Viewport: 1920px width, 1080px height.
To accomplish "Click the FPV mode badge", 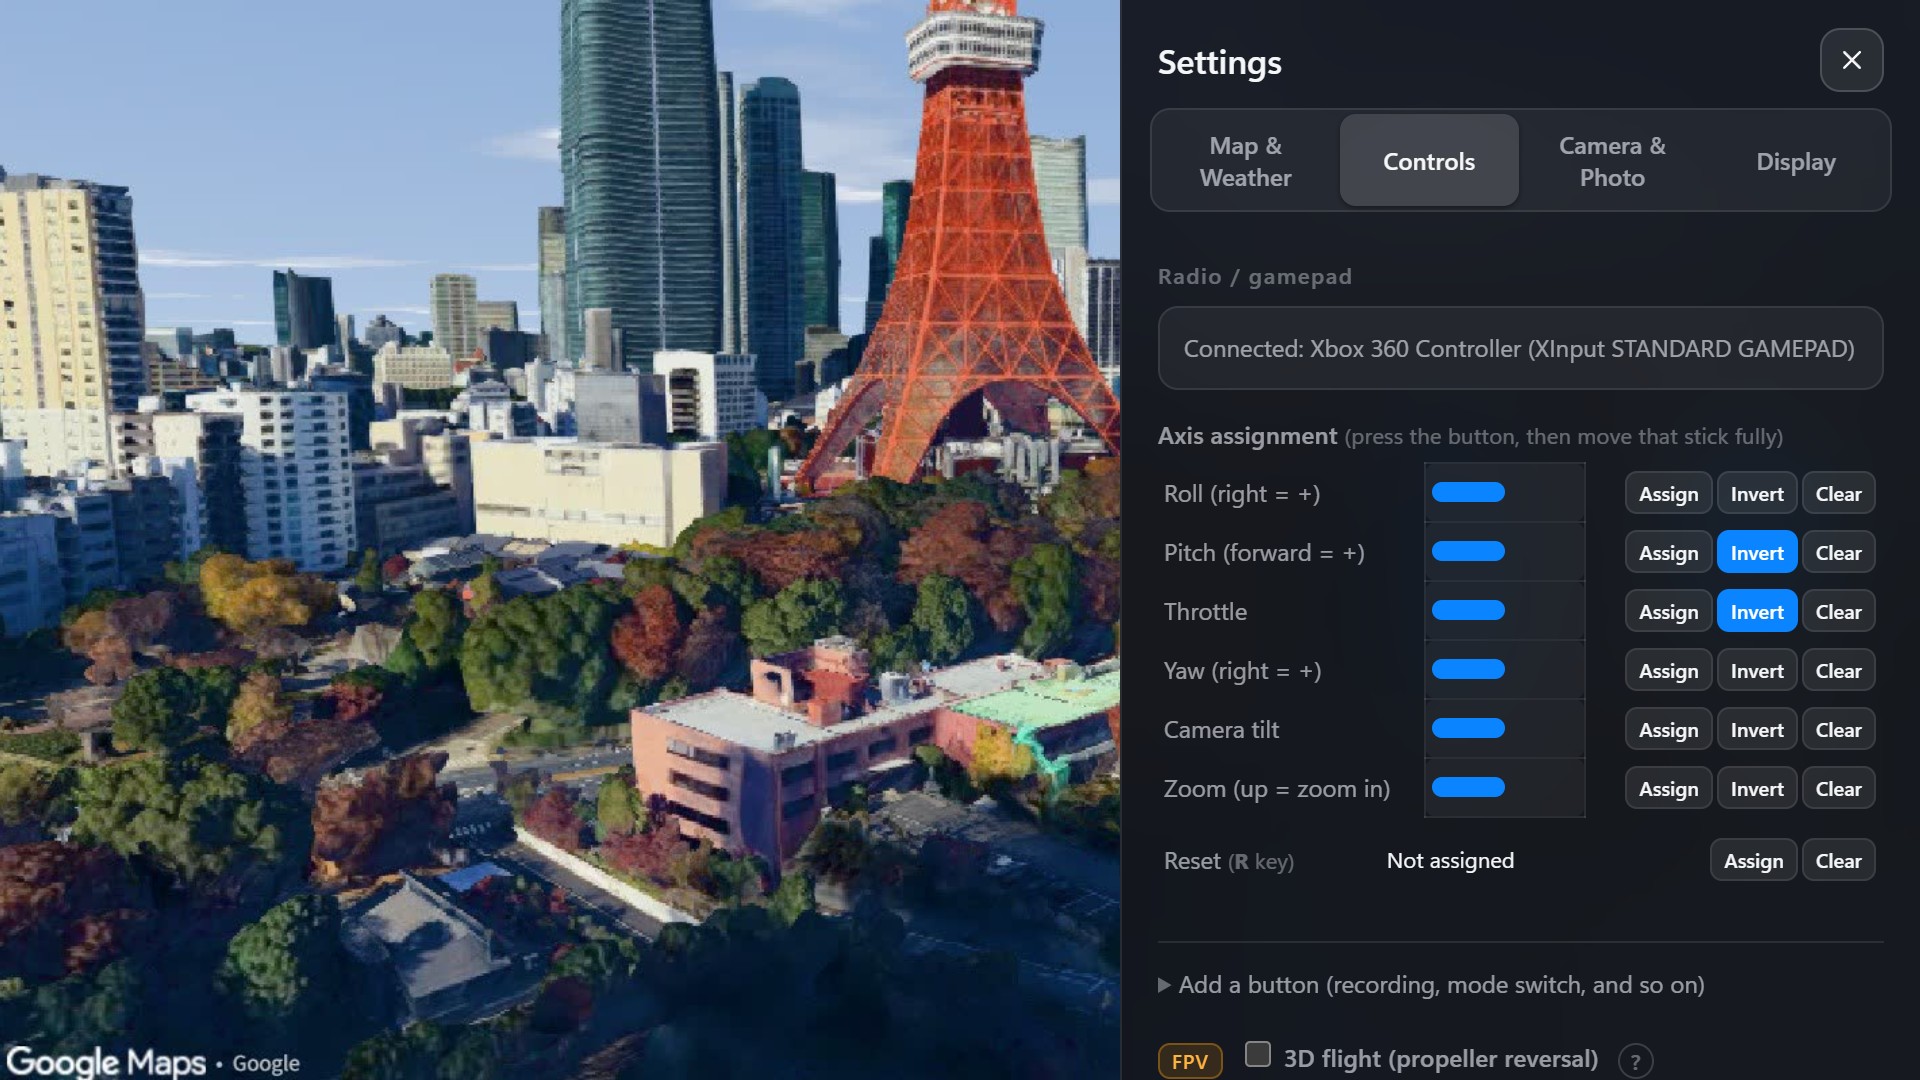I will coord(1190,1061).
